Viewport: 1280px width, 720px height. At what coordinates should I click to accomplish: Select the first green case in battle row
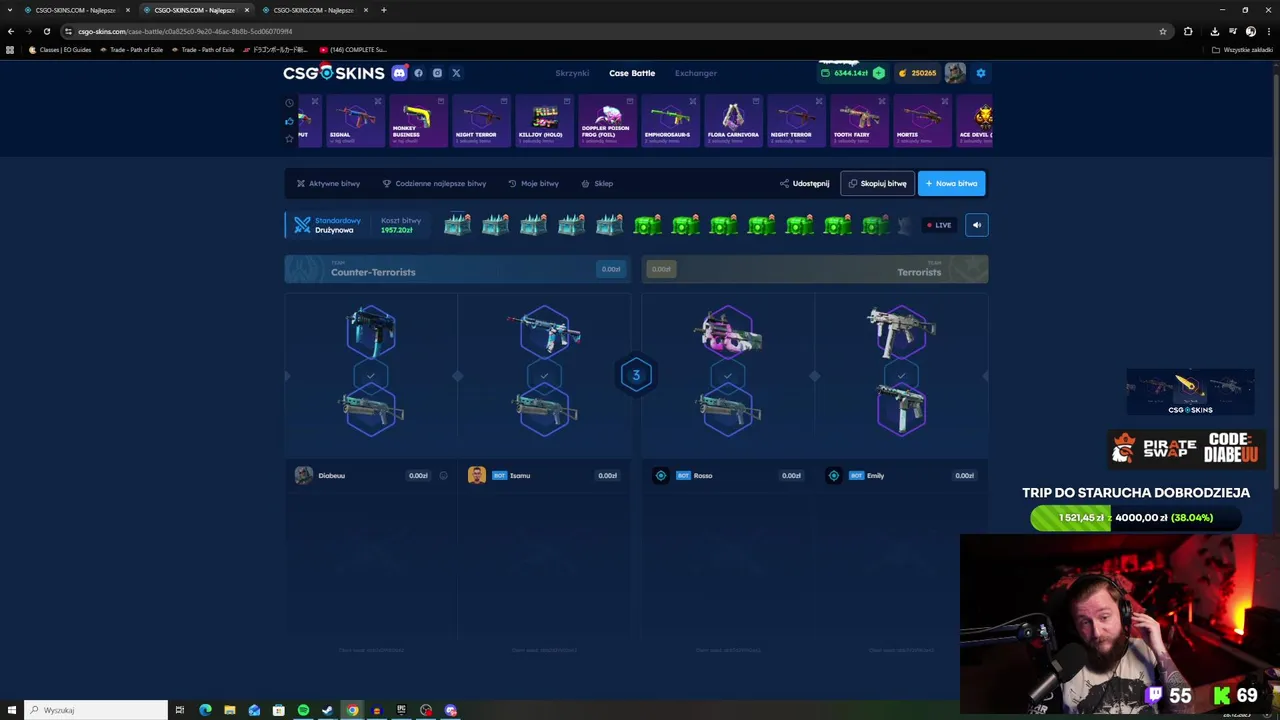coord(647,225)
